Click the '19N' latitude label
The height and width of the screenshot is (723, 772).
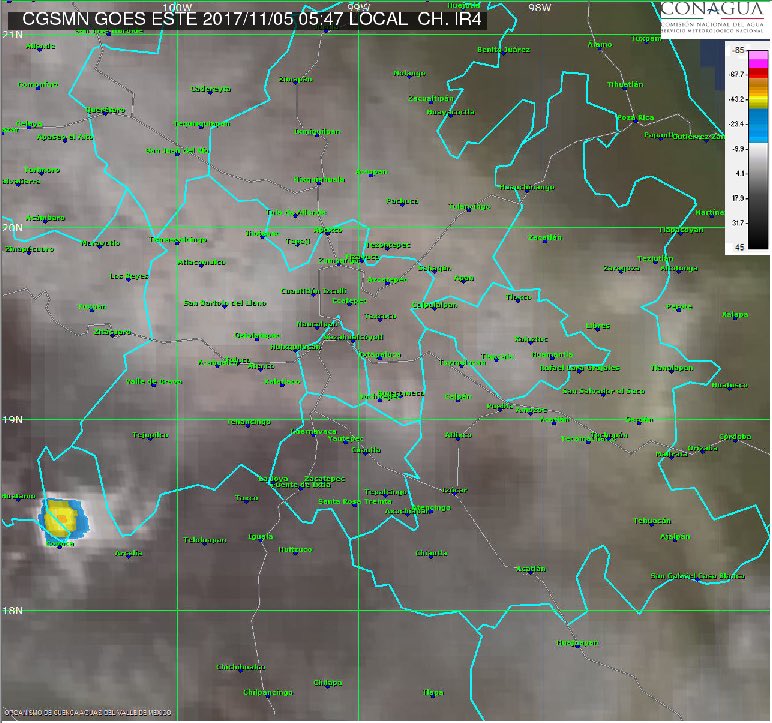click(x=12, y=420)
